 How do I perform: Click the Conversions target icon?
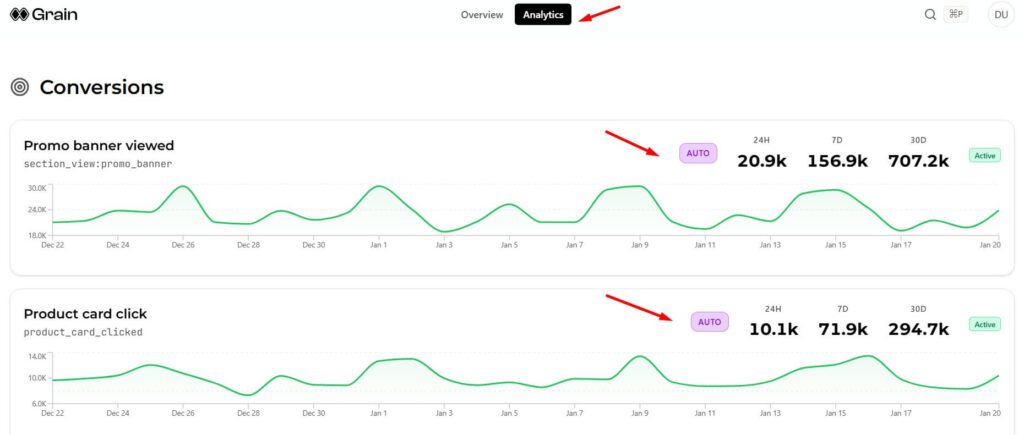pyautogui.click(x=19, y=87)
